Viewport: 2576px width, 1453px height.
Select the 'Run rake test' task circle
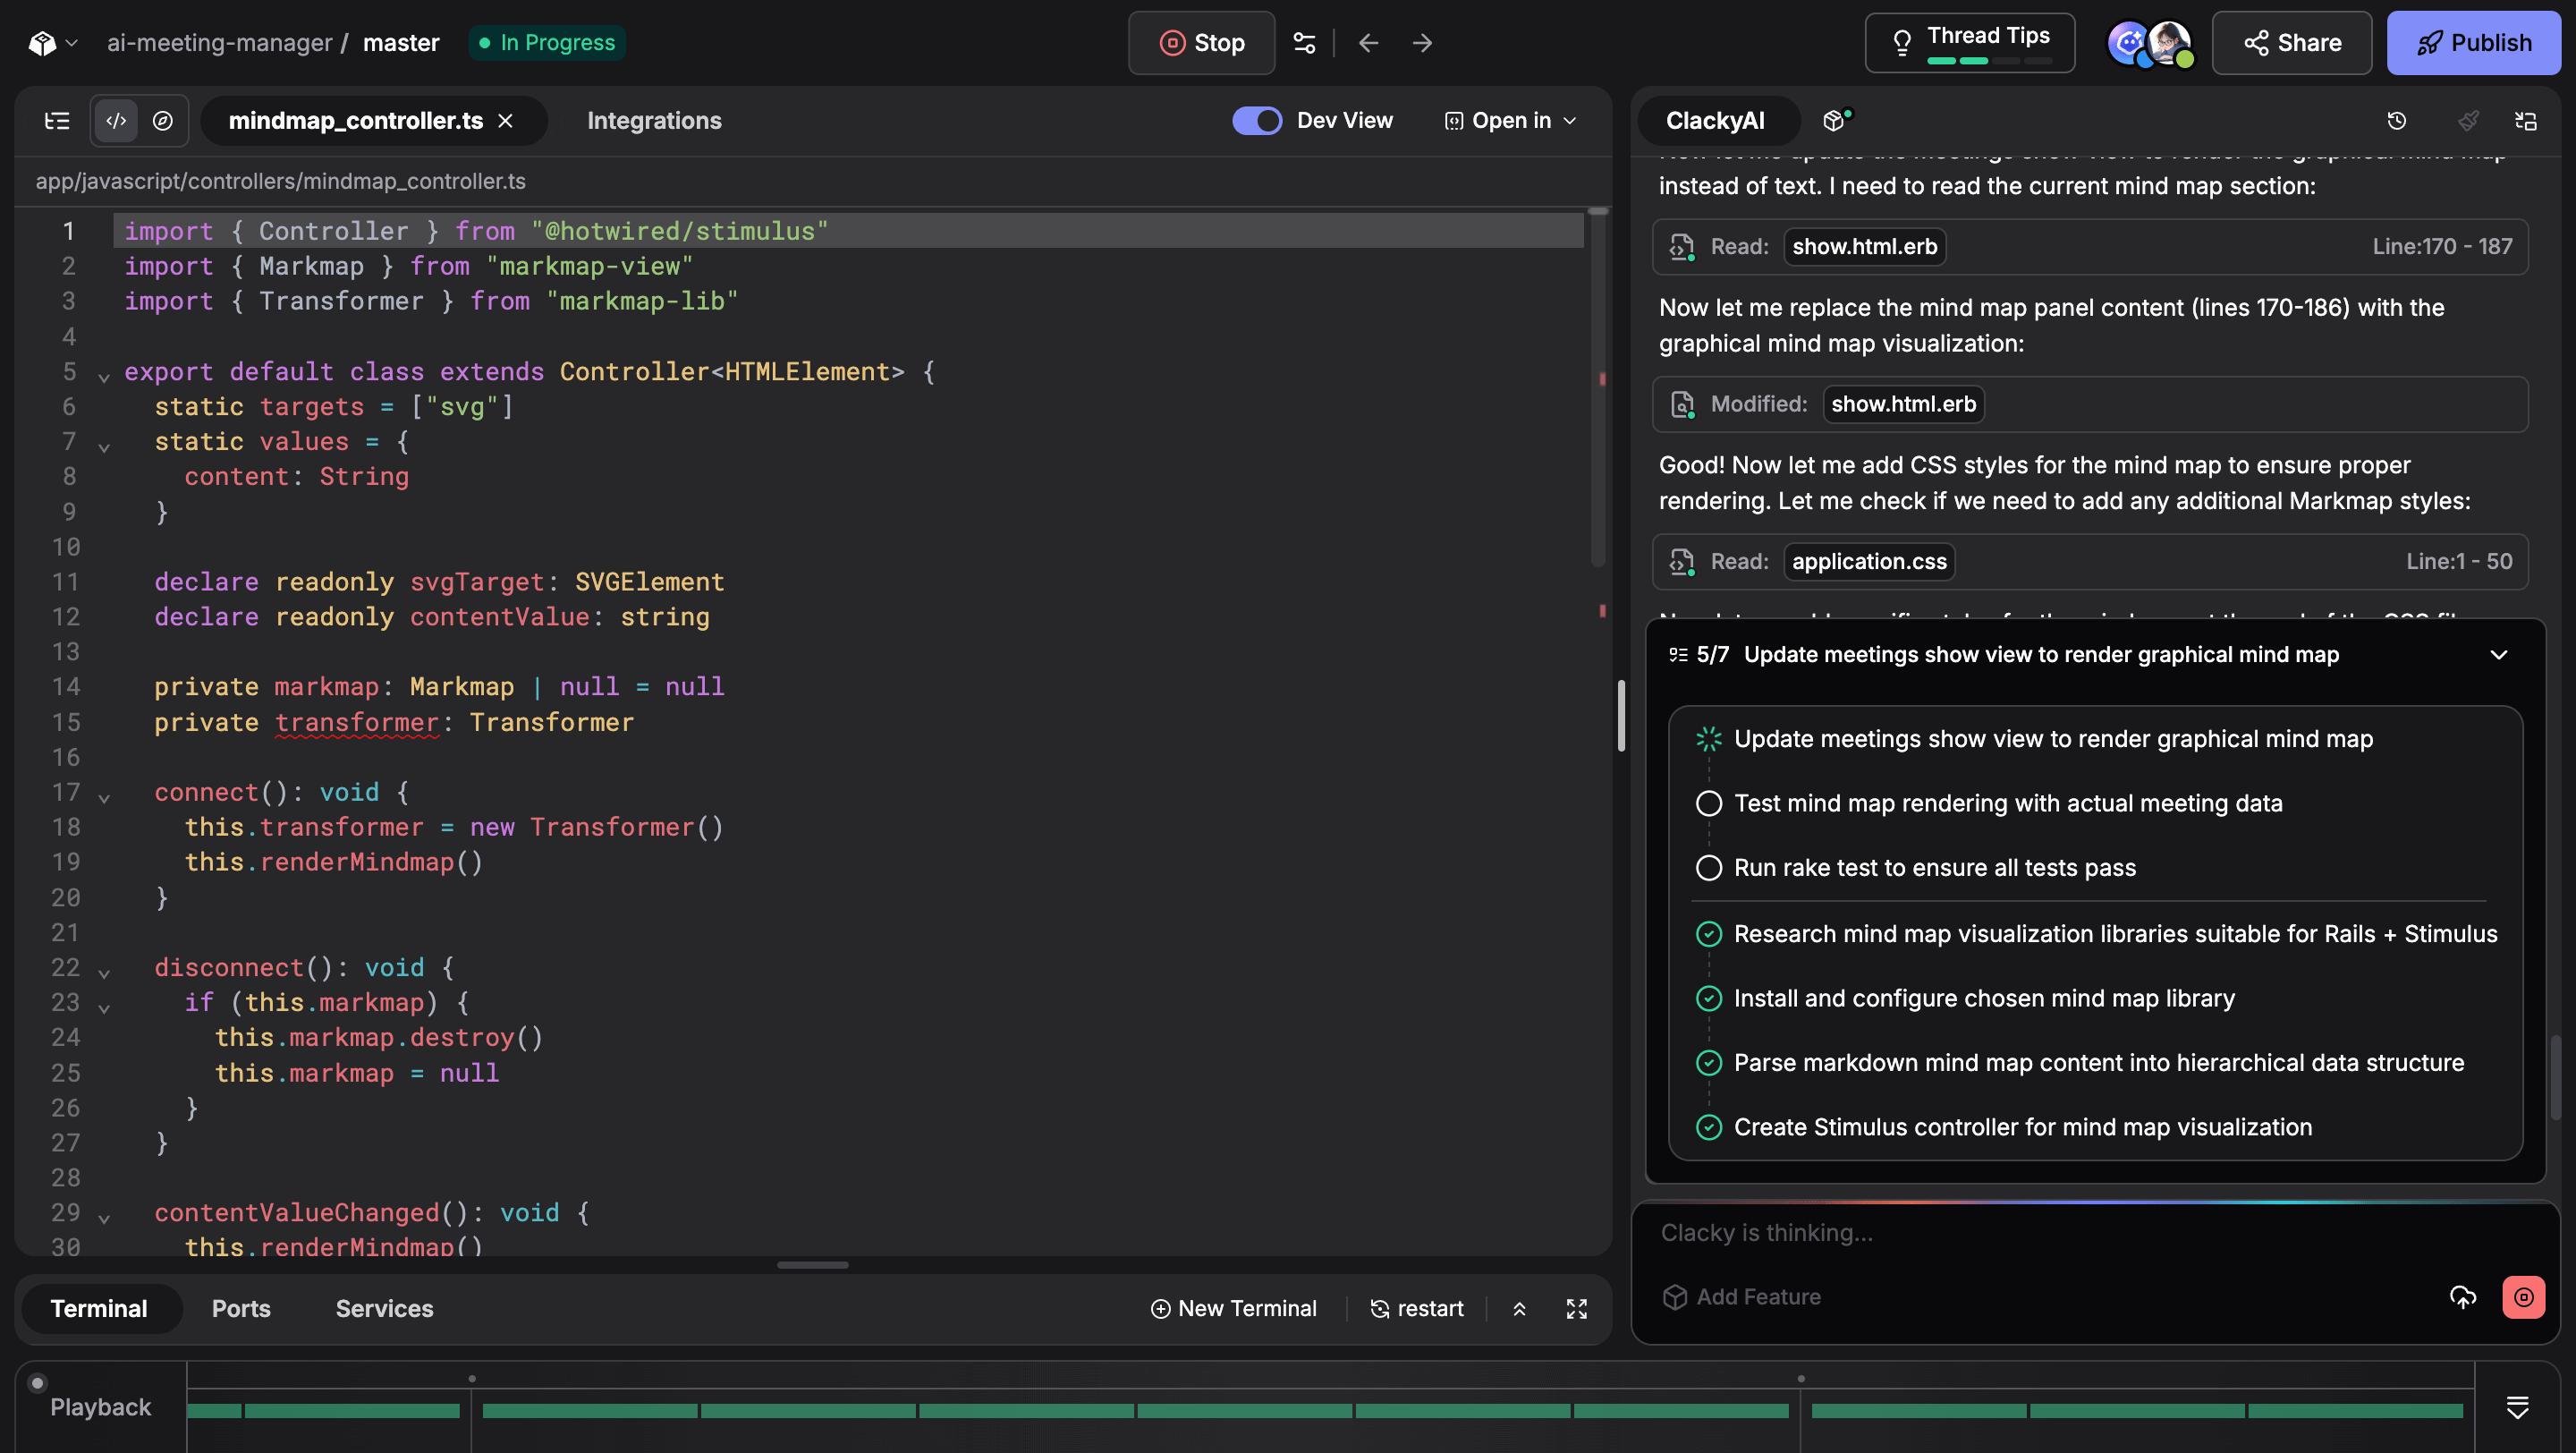(1709, 868)
